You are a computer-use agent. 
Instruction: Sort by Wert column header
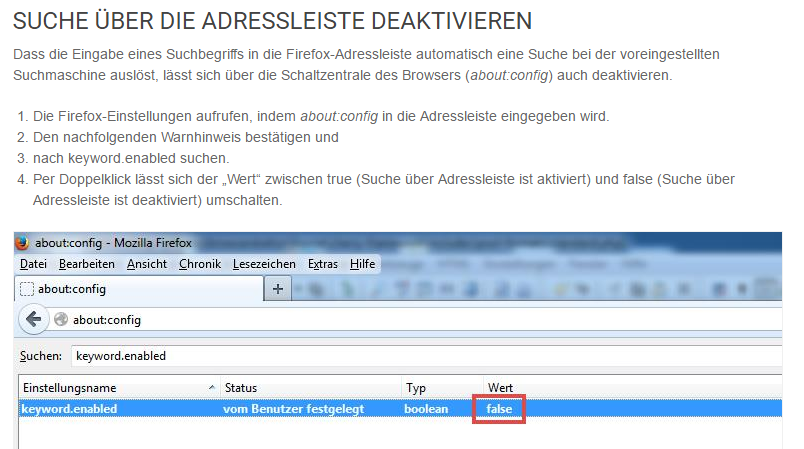633,388
